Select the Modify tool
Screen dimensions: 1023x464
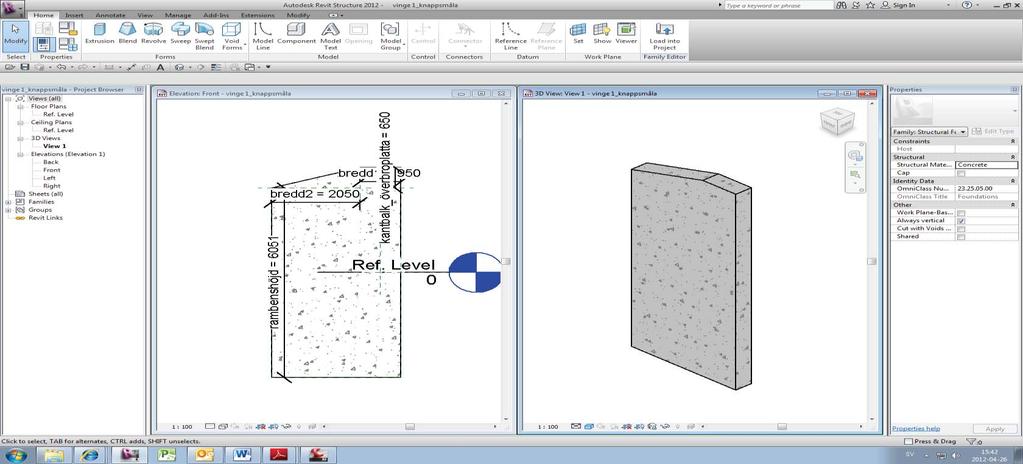click(x=15, y=36)
